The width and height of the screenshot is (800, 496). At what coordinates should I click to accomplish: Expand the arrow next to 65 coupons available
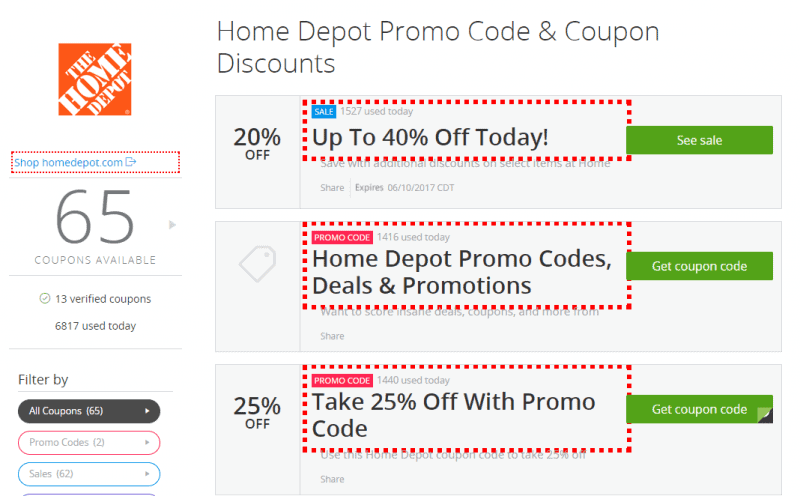(x=172, y=225)
